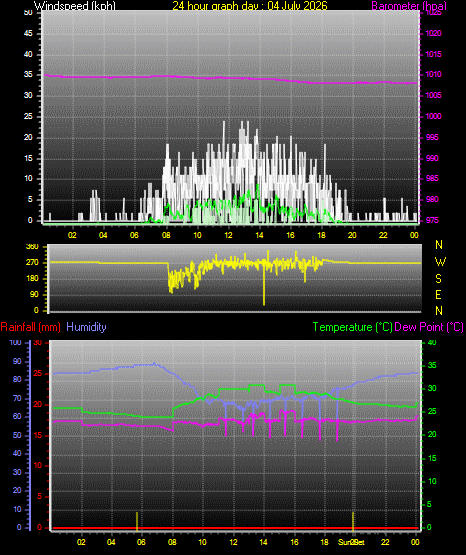Screen dimensions: 466x555
Task: Click hour "14" under the bottom temperature chart
Action: [x=263, y=542]
